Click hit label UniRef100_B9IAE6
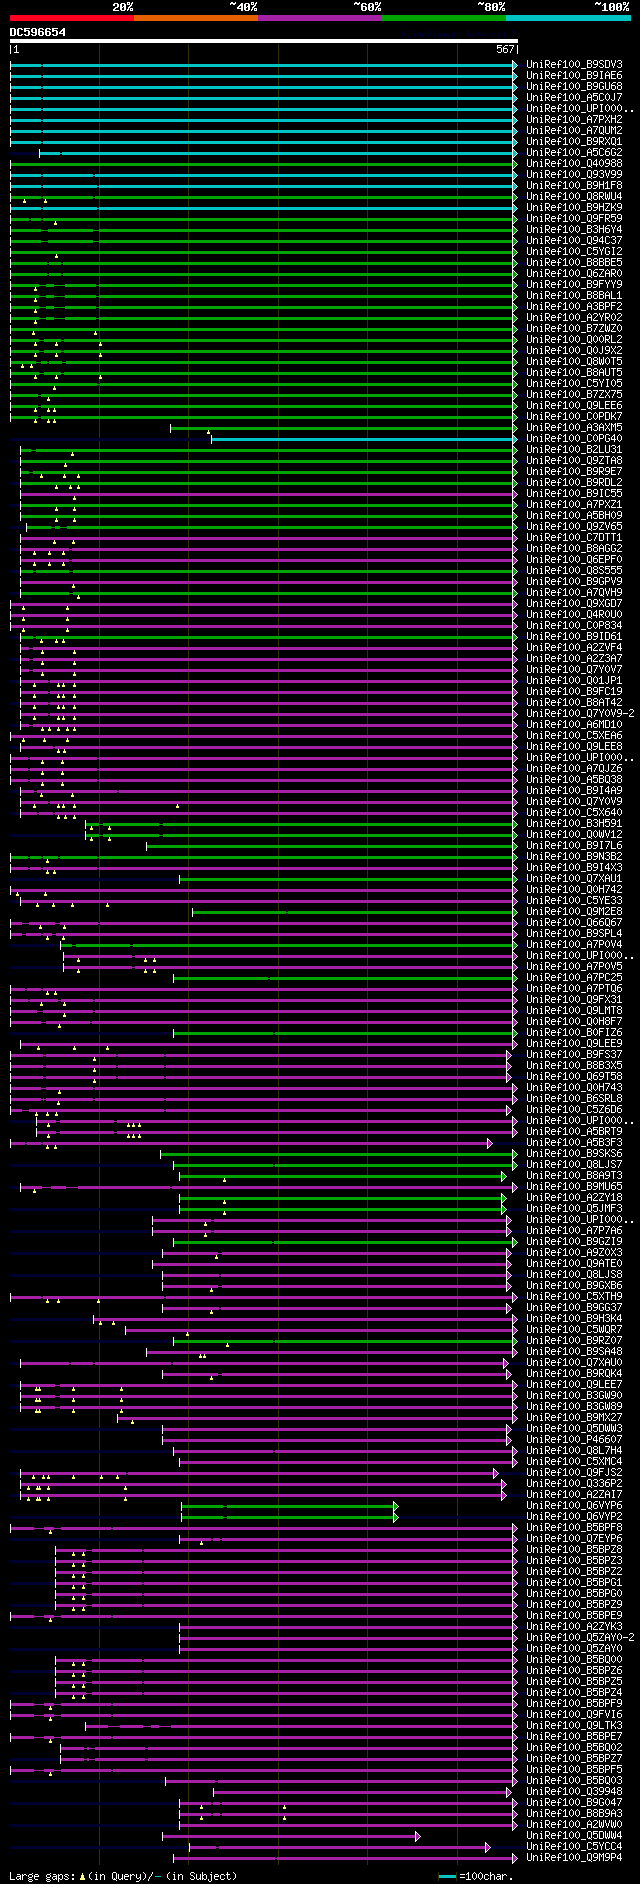640x1884 pixels. pyautogui.click(x=574, y=76)
